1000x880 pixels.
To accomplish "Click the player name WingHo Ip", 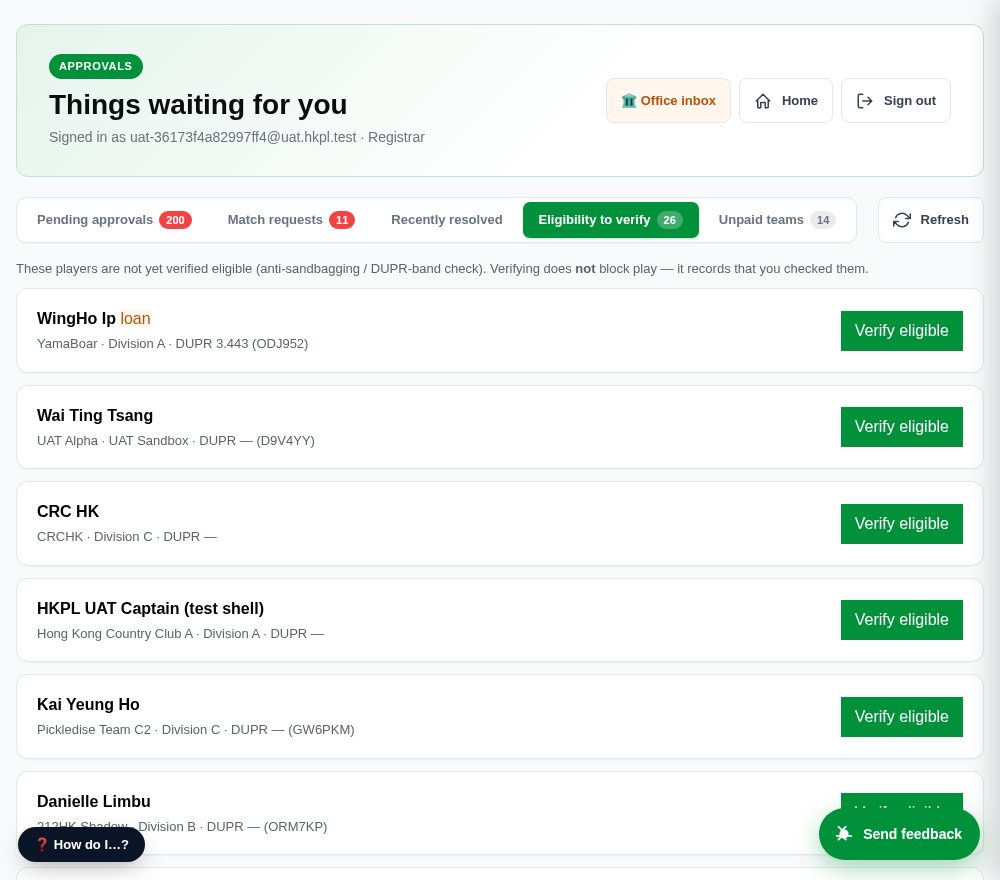I will tap(76, 318).
